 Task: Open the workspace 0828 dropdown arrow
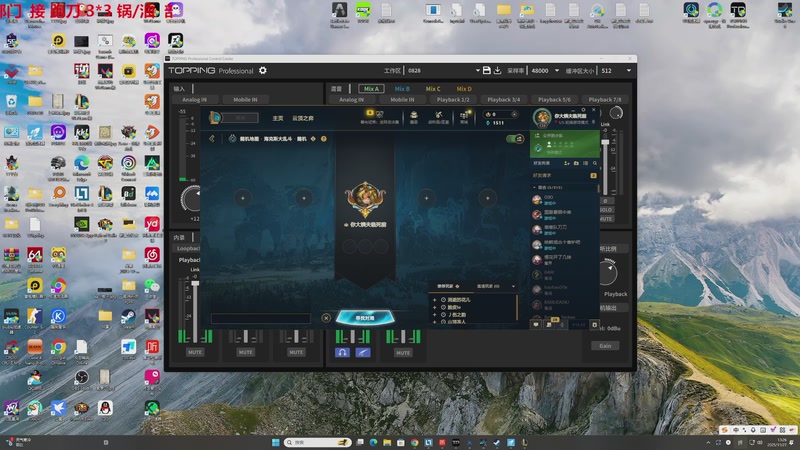[x=478, y=70]
